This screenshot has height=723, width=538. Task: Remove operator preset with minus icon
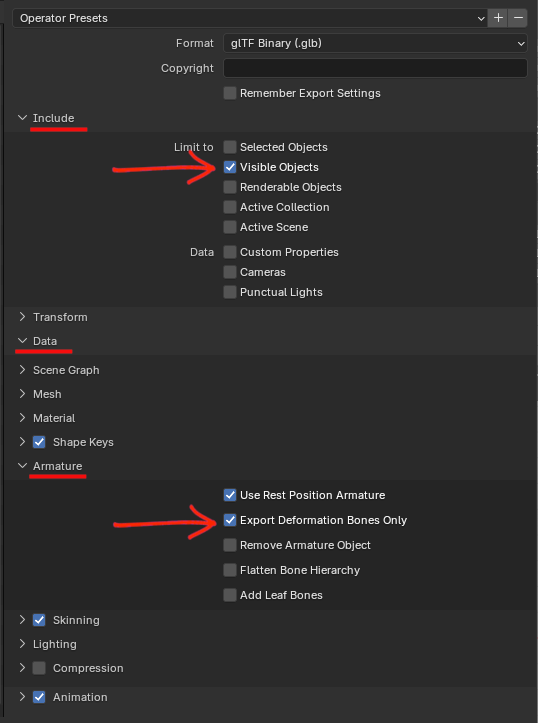518,18
